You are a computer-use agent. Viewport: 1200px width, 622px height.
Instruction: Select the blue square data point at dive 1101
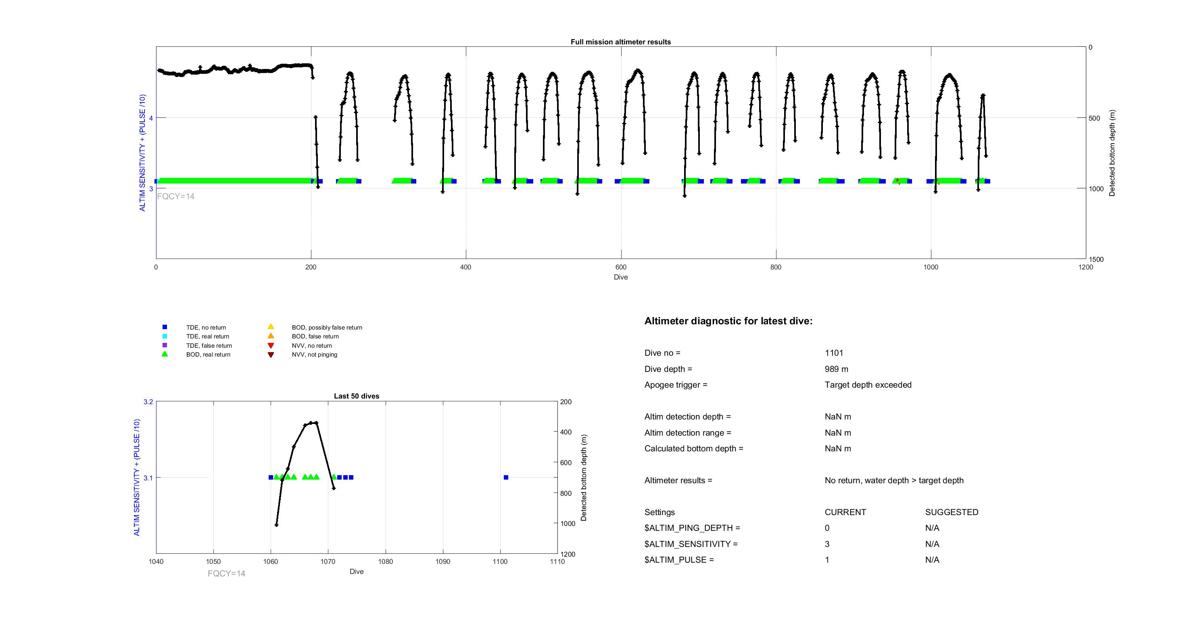[506, 477]
